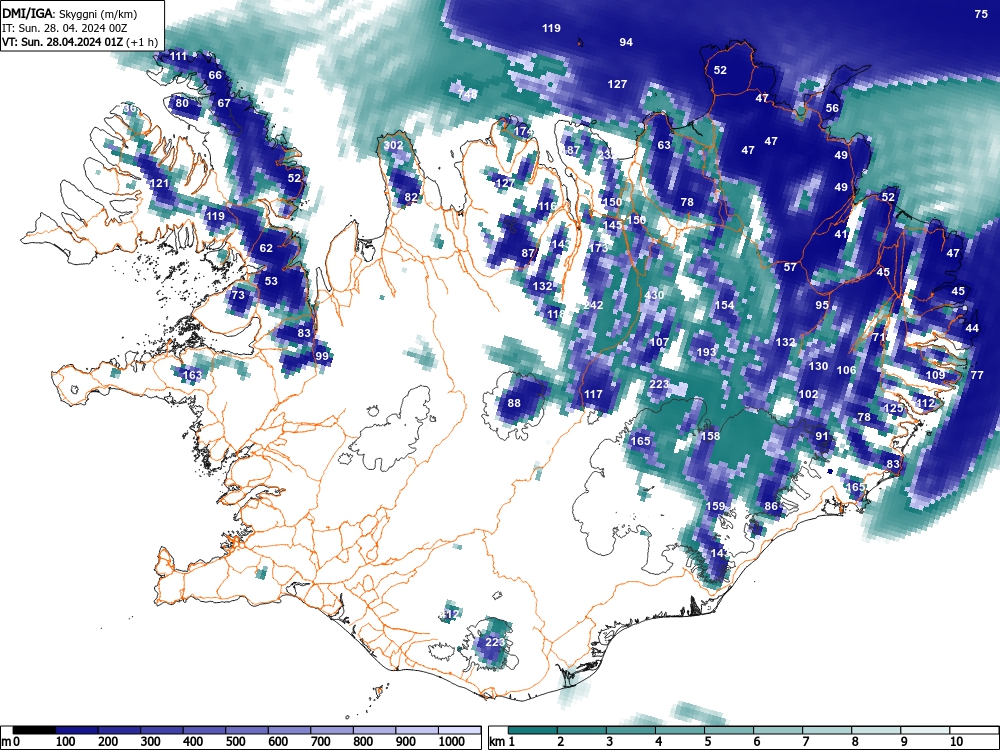Click the 'km 1' label on the kilometre scale
Image resolution: width=1000 pixels, height=750 pixels.
502,742
